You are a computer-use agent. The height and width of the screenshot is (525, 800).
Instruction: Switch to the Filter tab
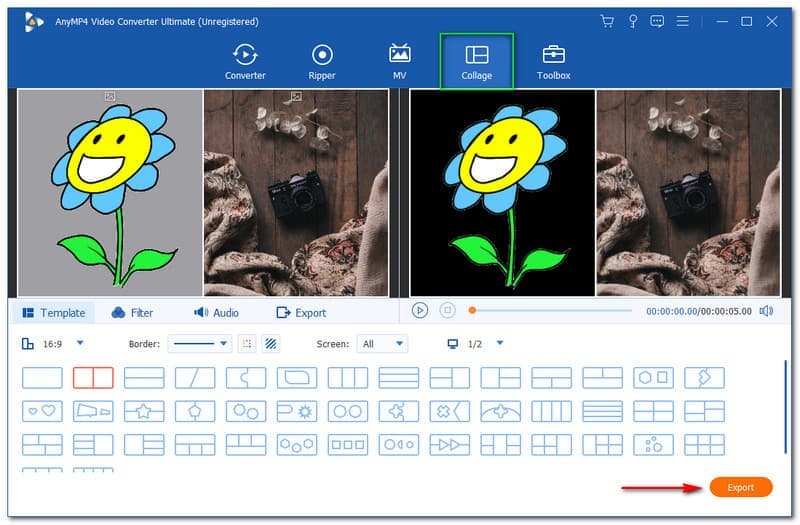(133, 313)
